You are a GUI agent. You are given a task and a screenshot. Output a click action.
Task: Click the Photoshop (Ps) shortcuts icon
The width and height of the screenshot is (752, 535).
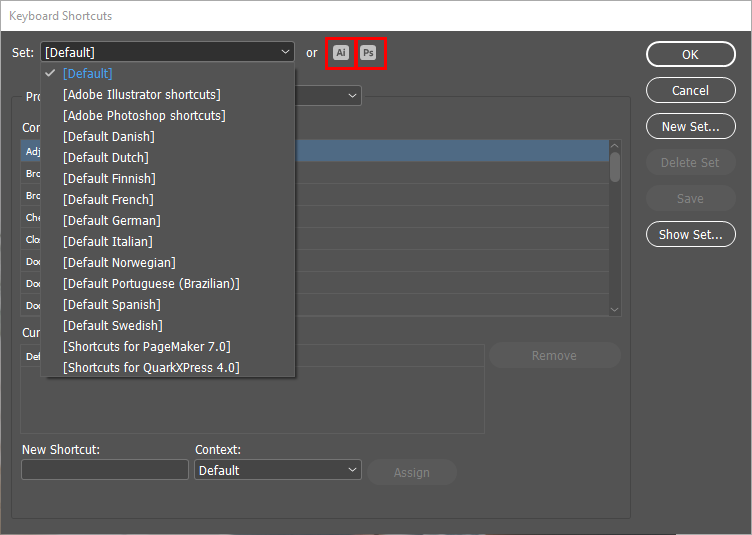(x=368, y=53)
